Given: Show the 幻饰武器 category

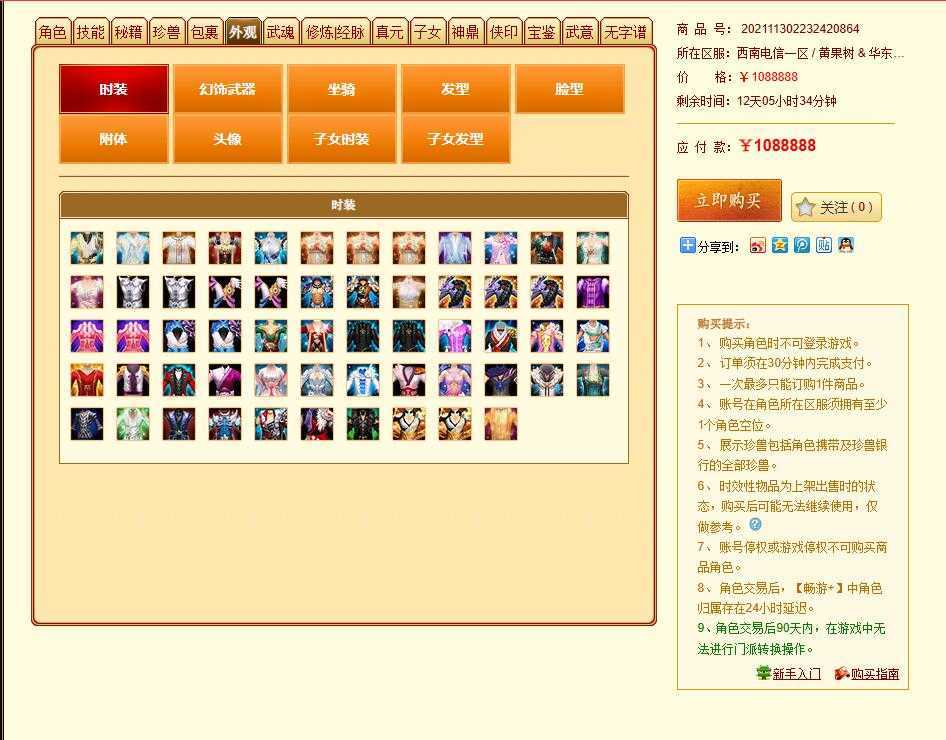Looking at the screenshot, I should [227, 89].
